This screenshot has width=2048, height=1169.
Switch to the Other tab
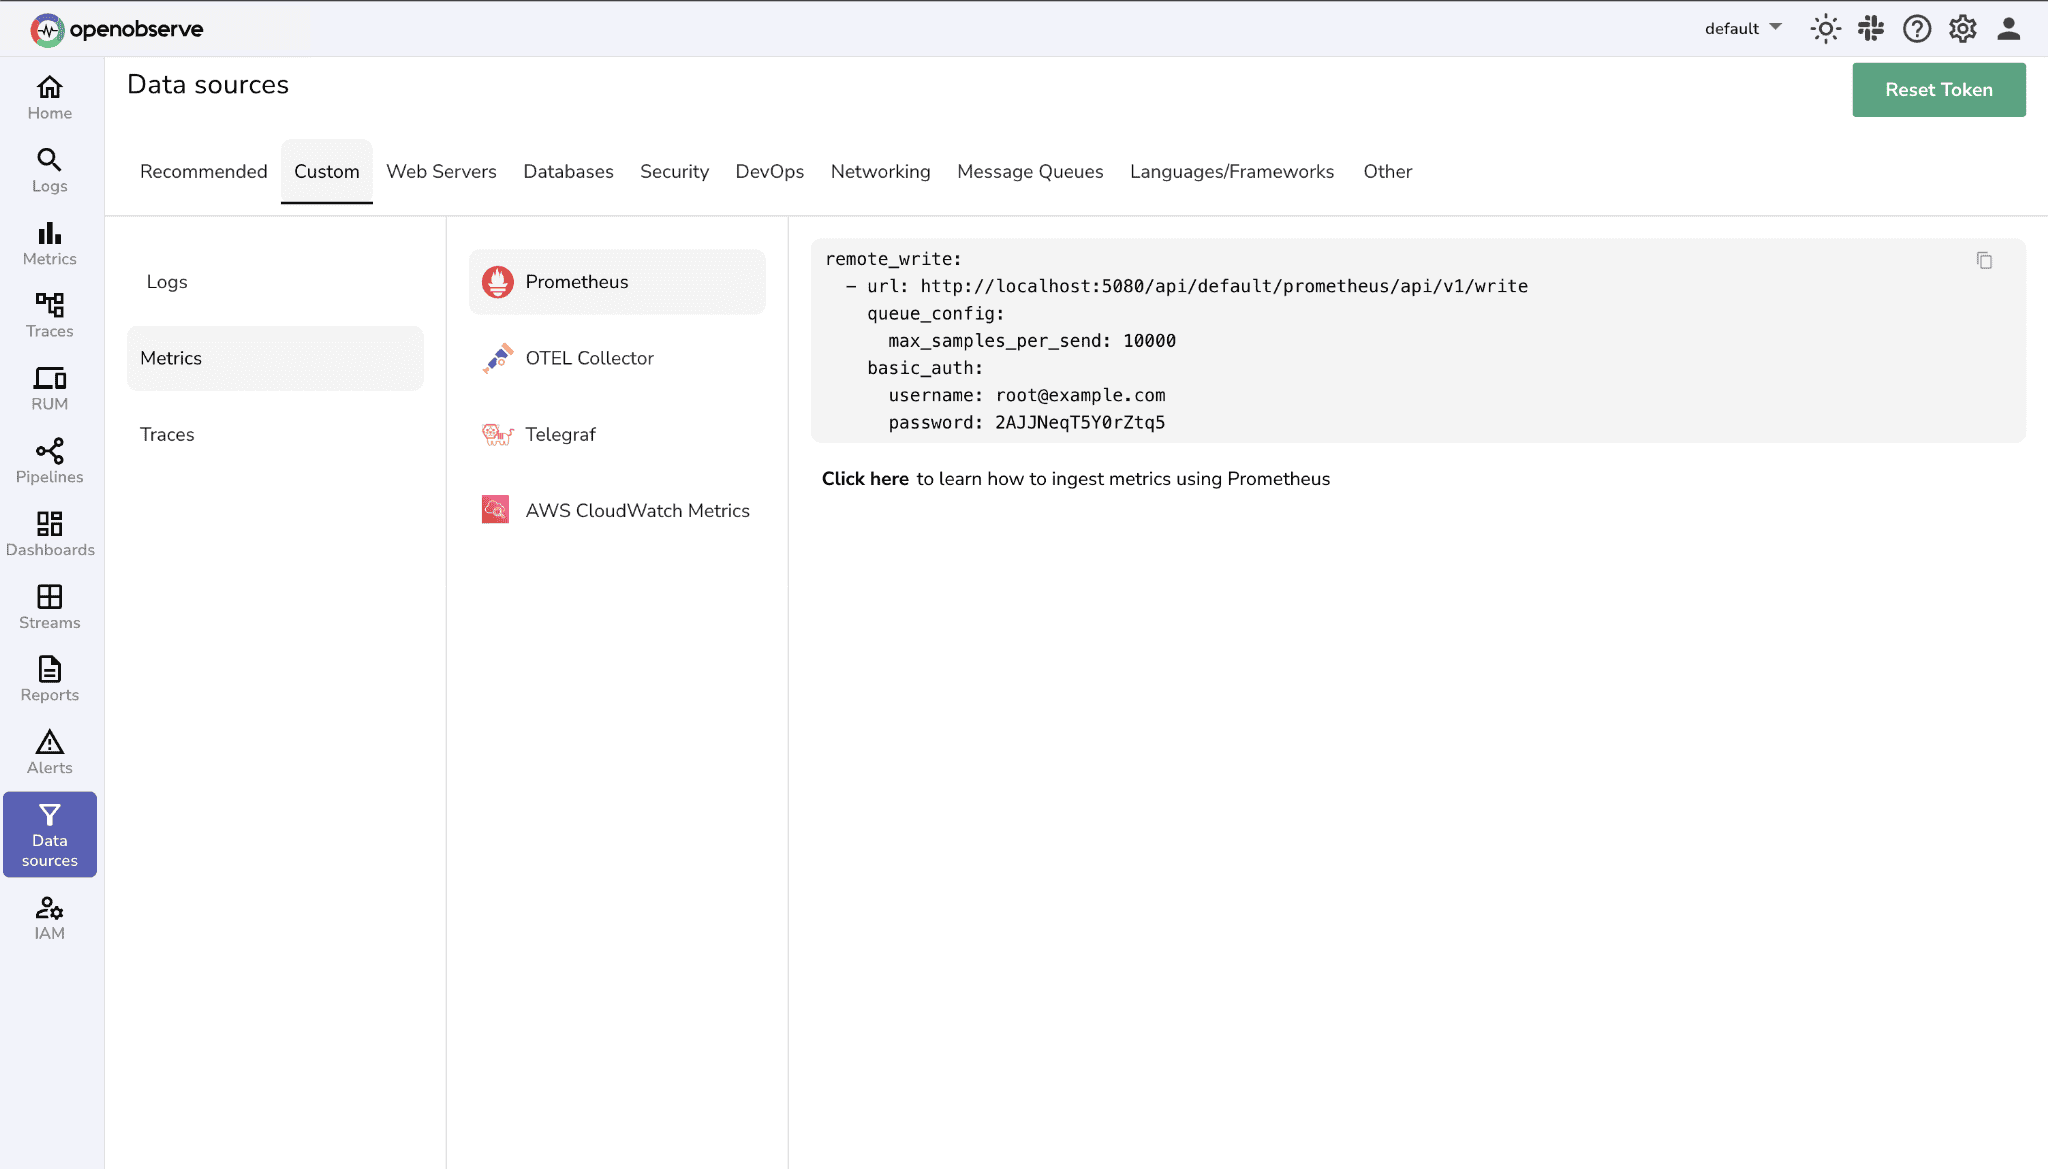pos(1388,172)
